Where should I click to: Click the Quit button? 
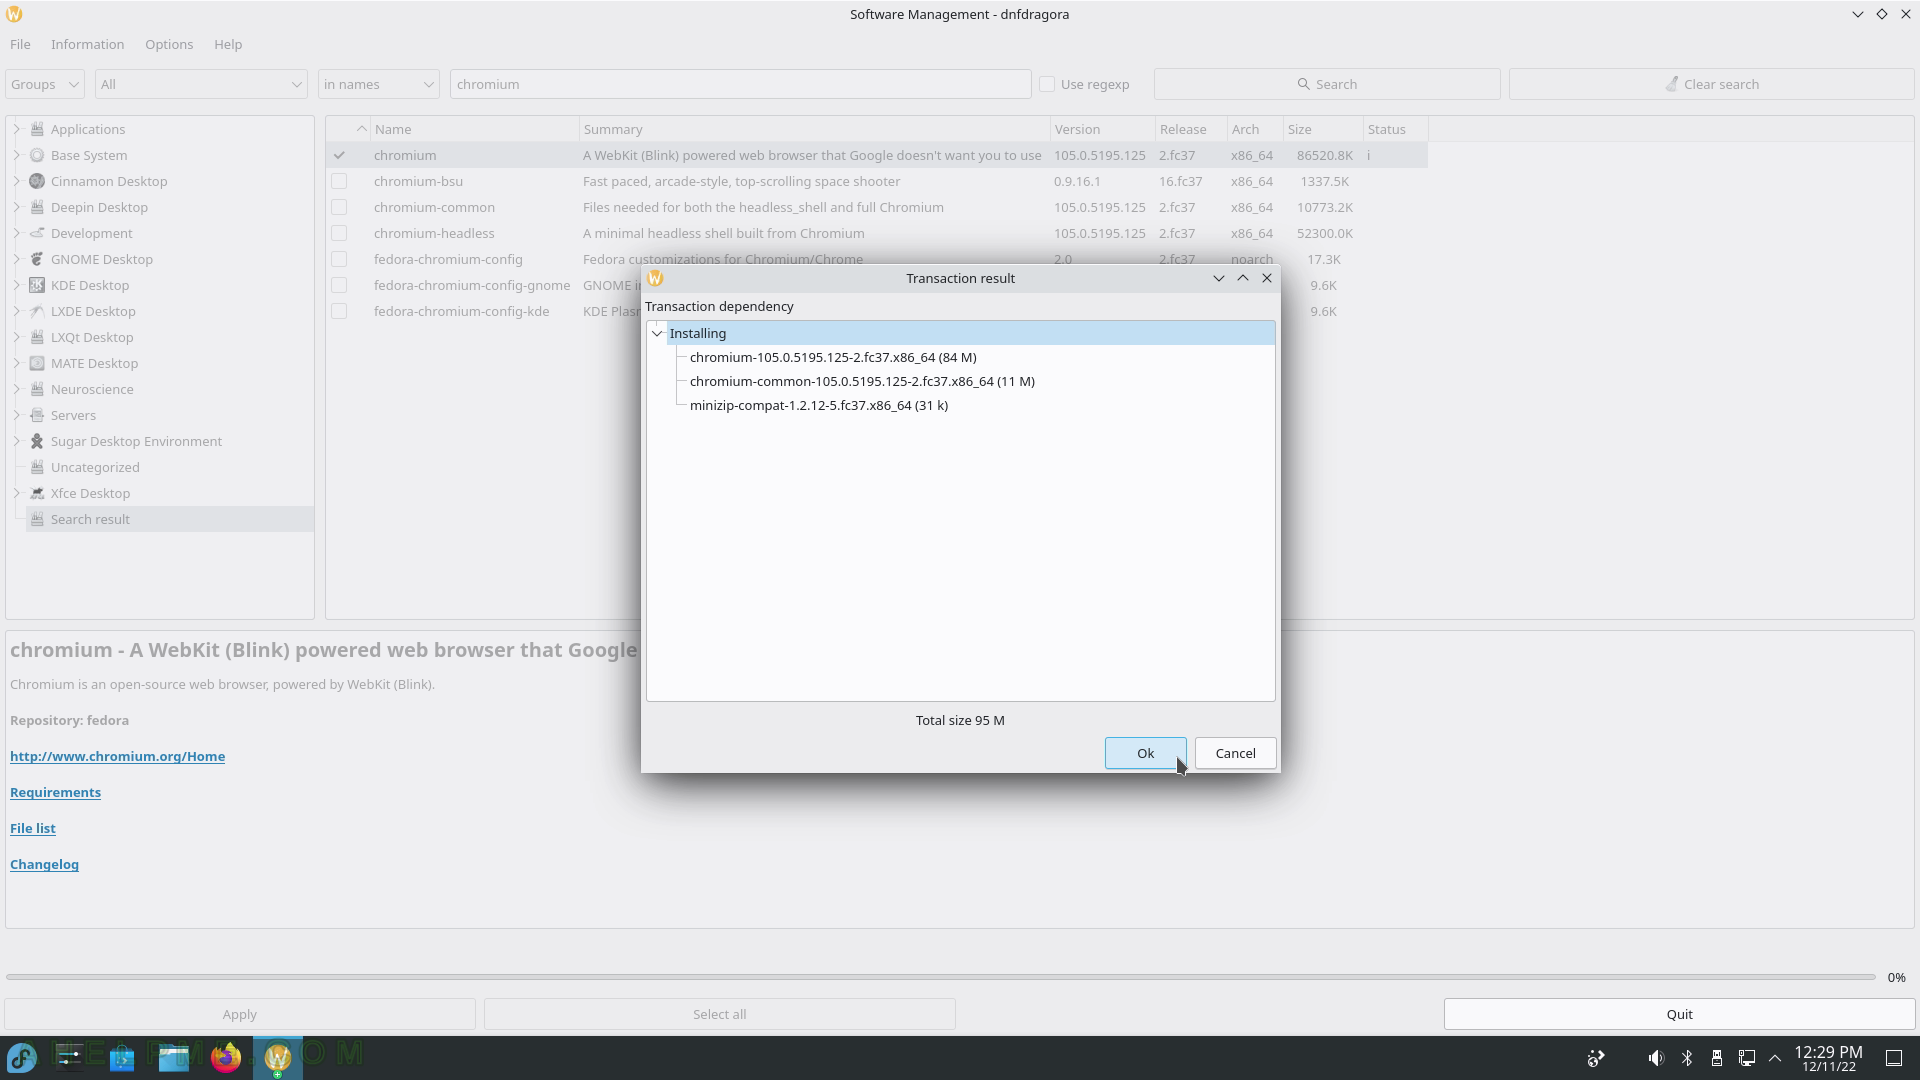click(x=1679, y=1014)
